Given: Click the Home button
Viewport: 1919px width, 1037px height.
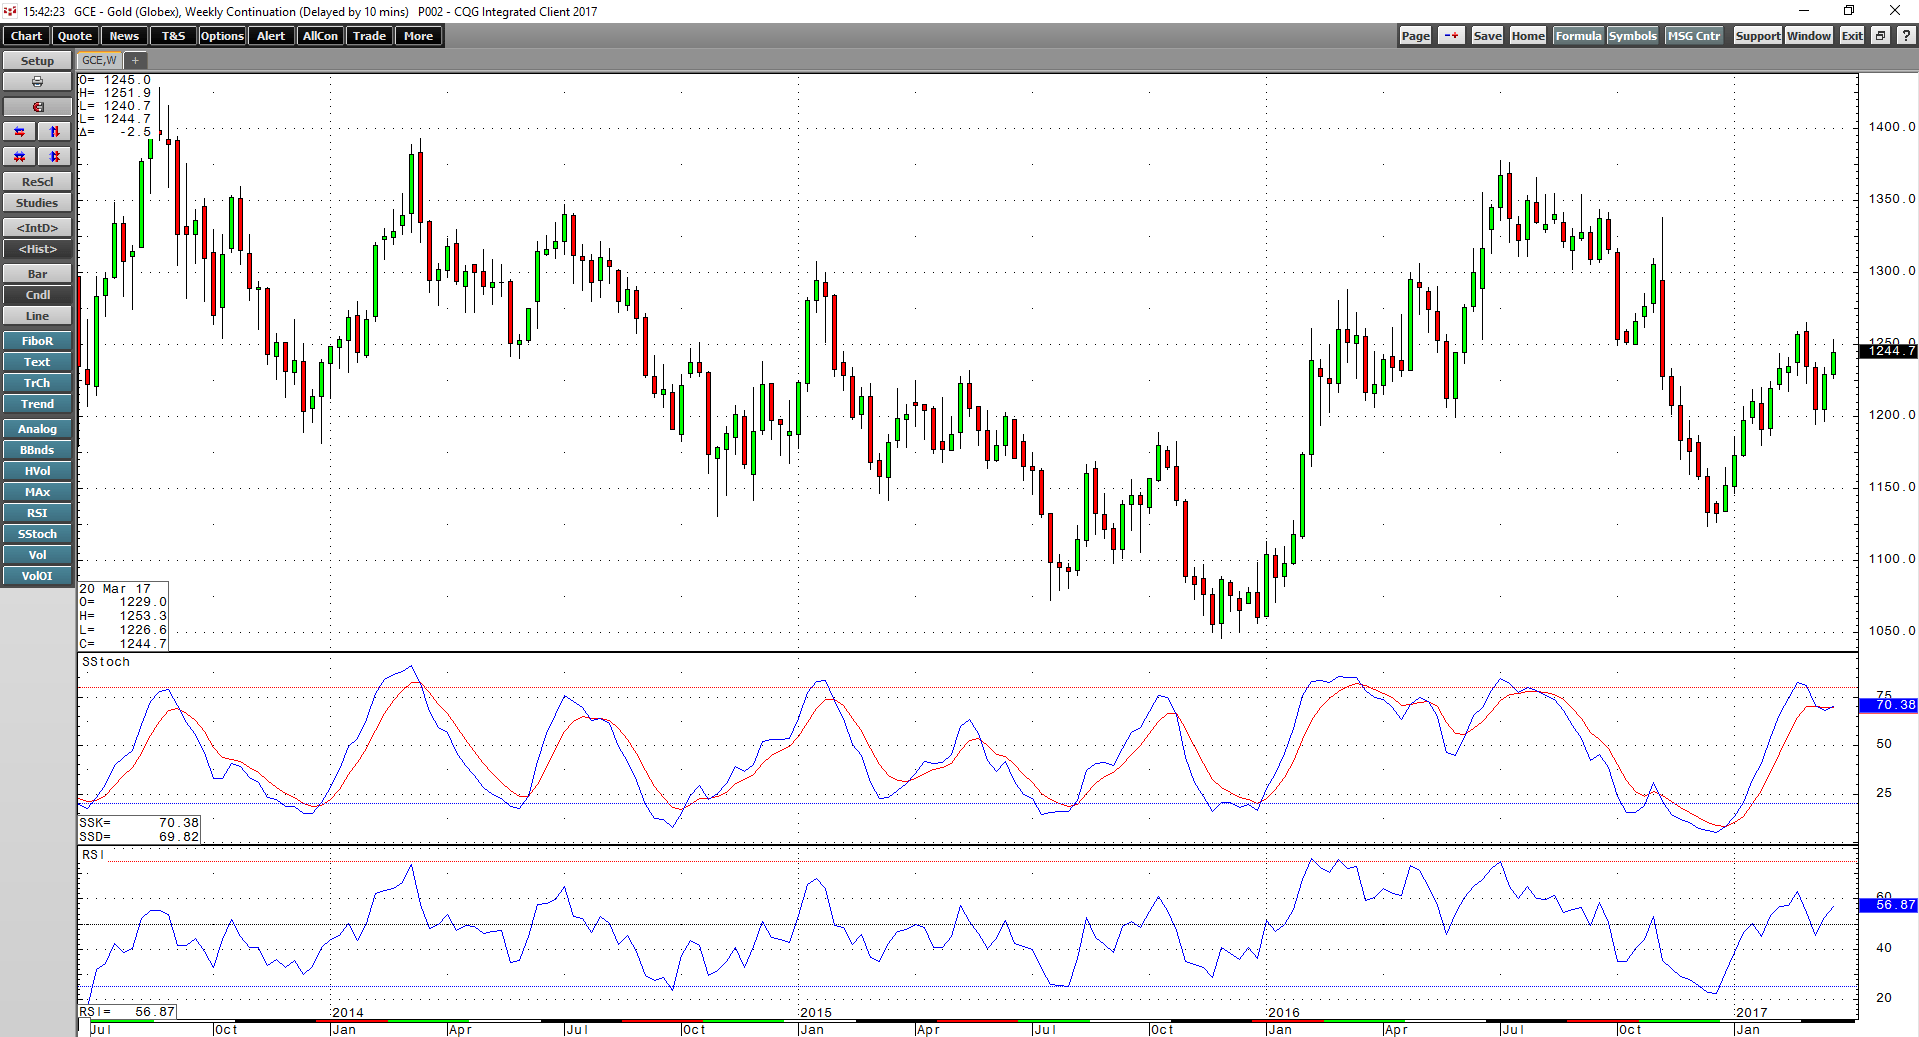Looking at the screenshot, I should click(1528, 36).
